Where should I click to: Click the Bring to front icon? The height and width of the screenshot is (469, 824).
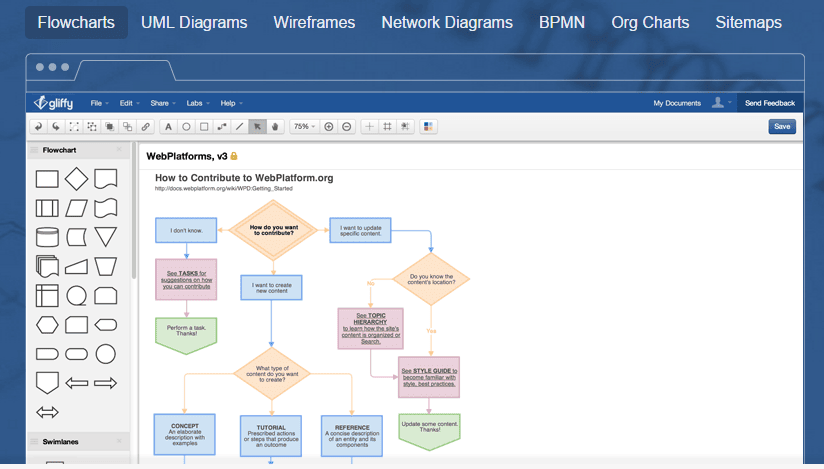click(x=110, y=127)
